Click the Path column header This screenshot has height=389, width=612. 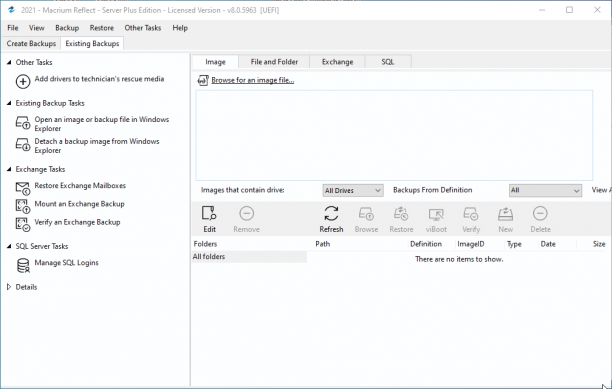click(323, 244)
